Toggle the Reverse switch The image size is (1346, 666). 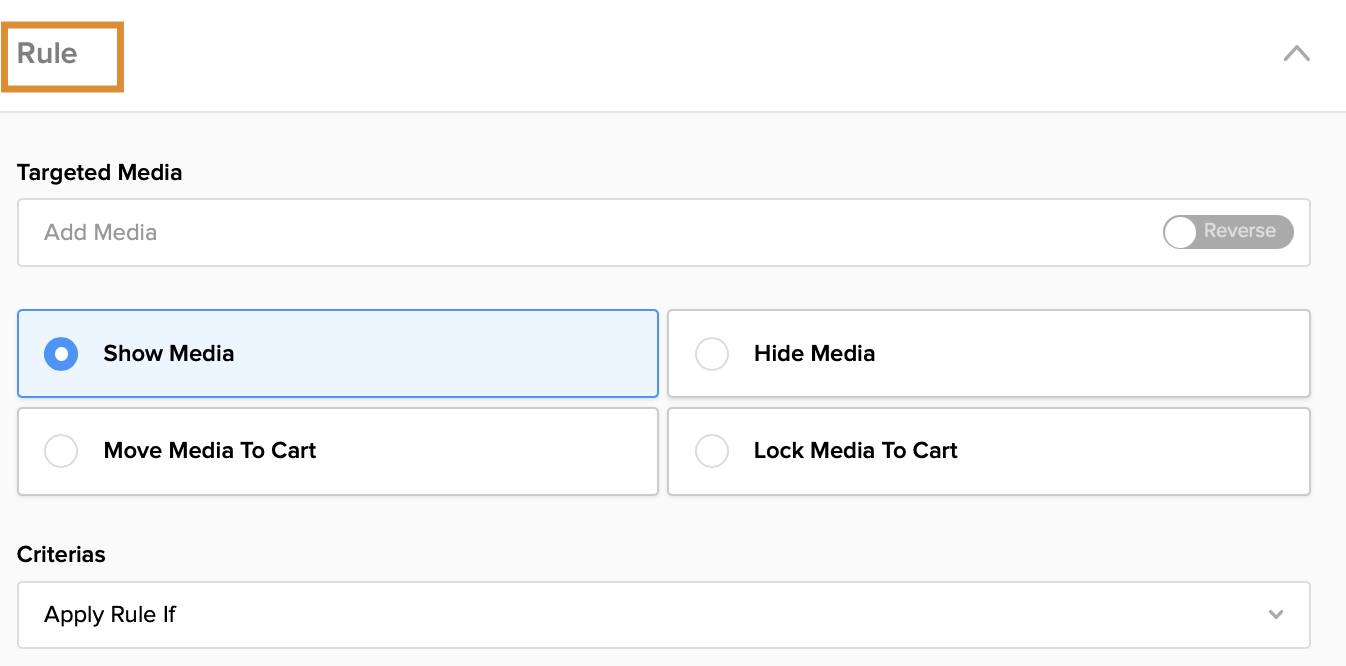click(1228, 232)
